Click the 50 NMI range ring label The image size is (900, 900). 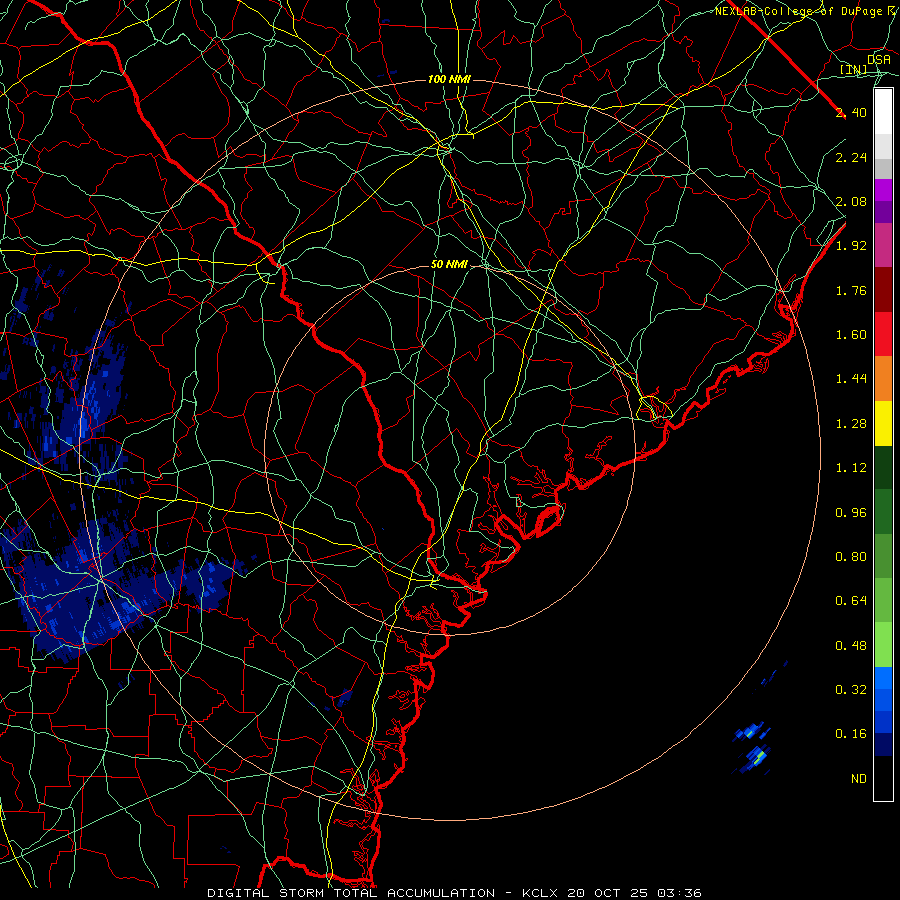point(449,265)
